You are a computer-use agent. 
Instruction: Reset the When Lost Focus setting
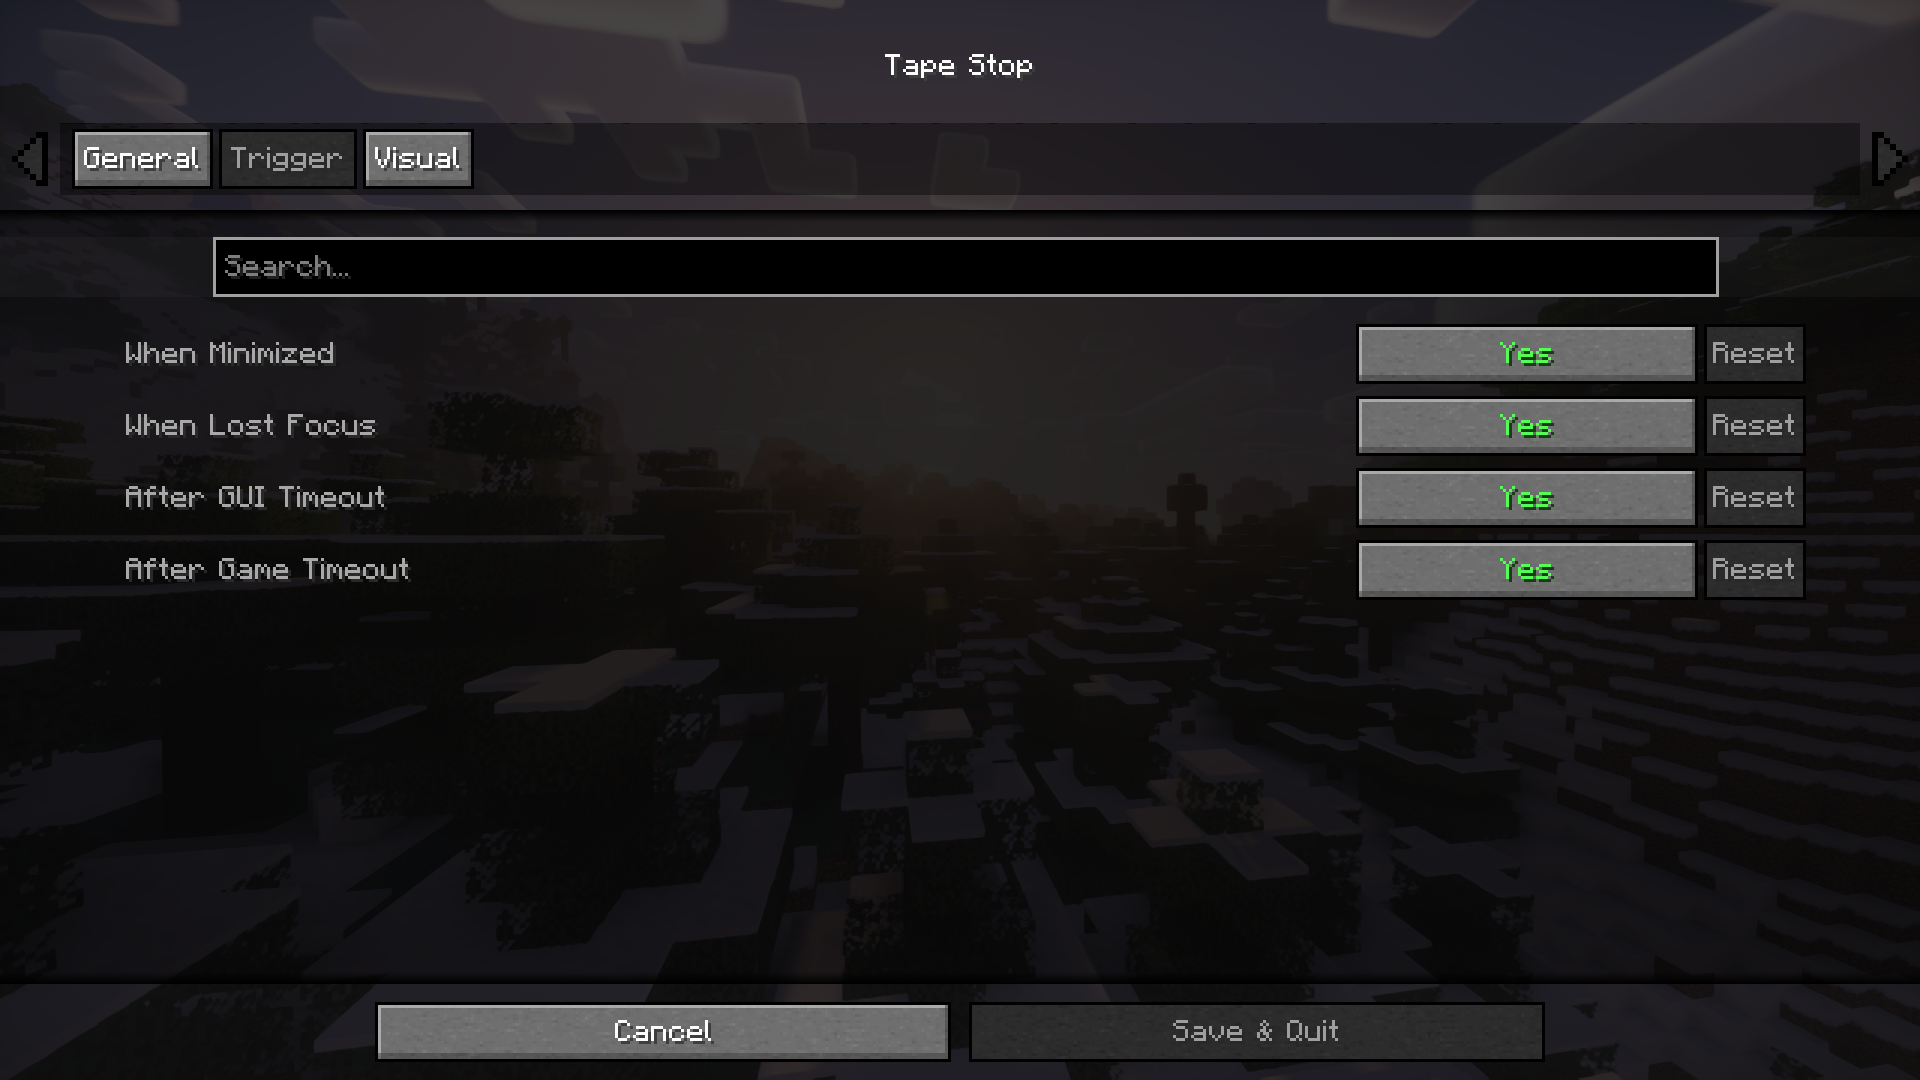tap(1753, 425)
